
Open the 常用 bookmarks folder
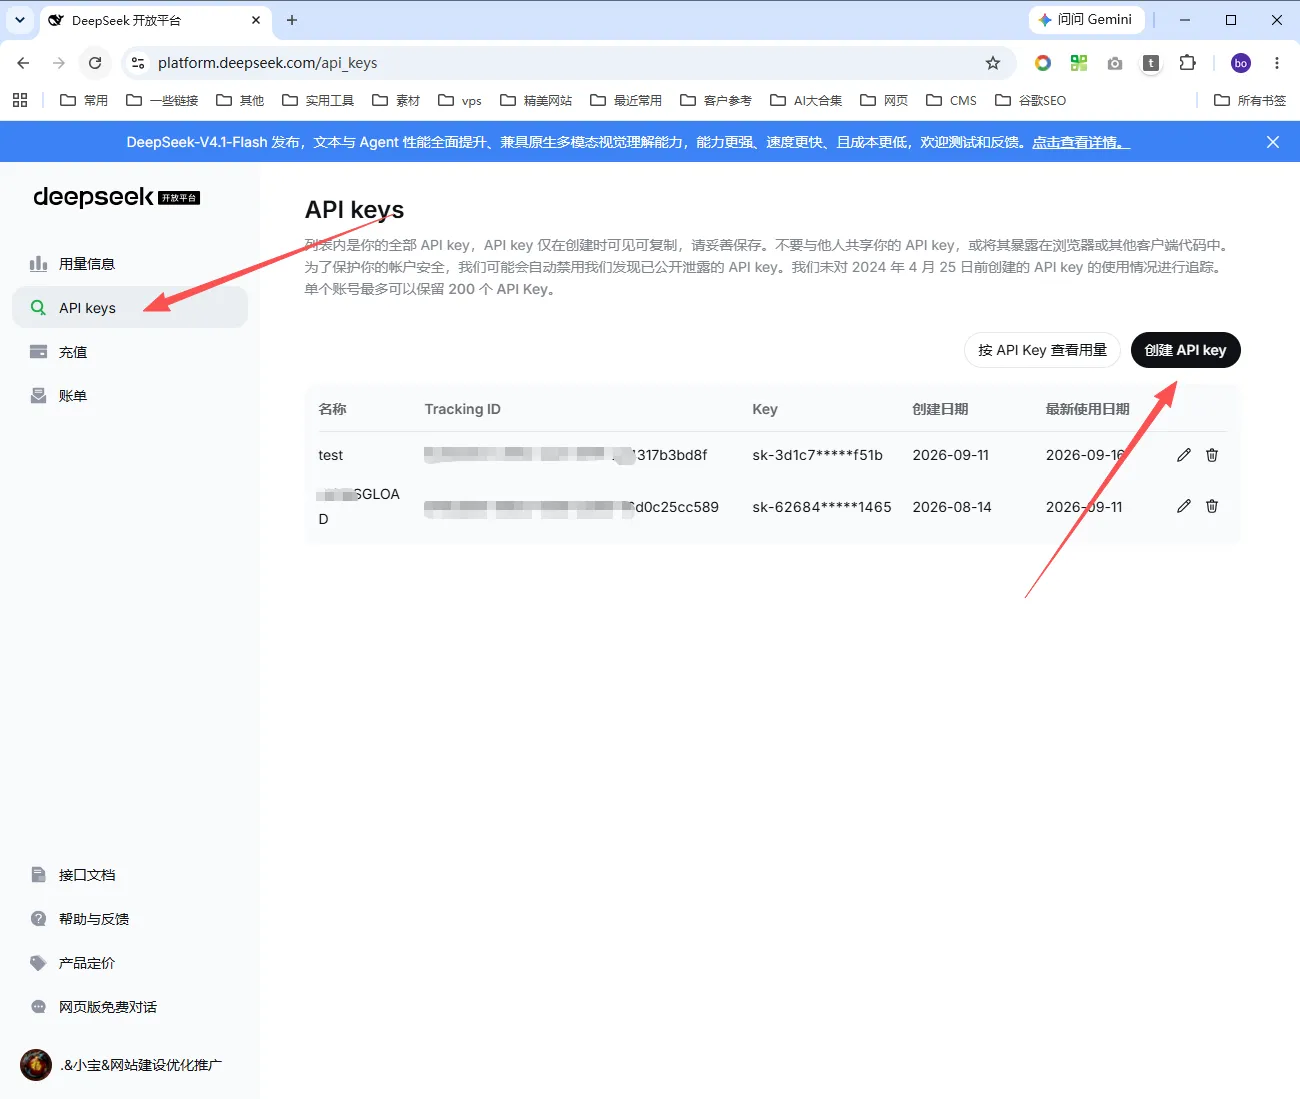click(84, 100)
